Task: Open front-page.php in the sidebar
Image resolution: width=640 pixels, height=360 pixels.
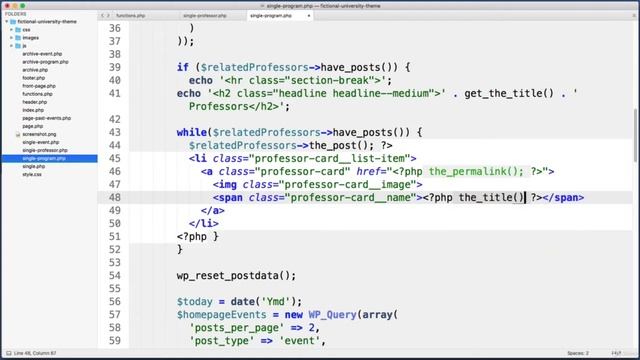Action: tap(39, 86)
